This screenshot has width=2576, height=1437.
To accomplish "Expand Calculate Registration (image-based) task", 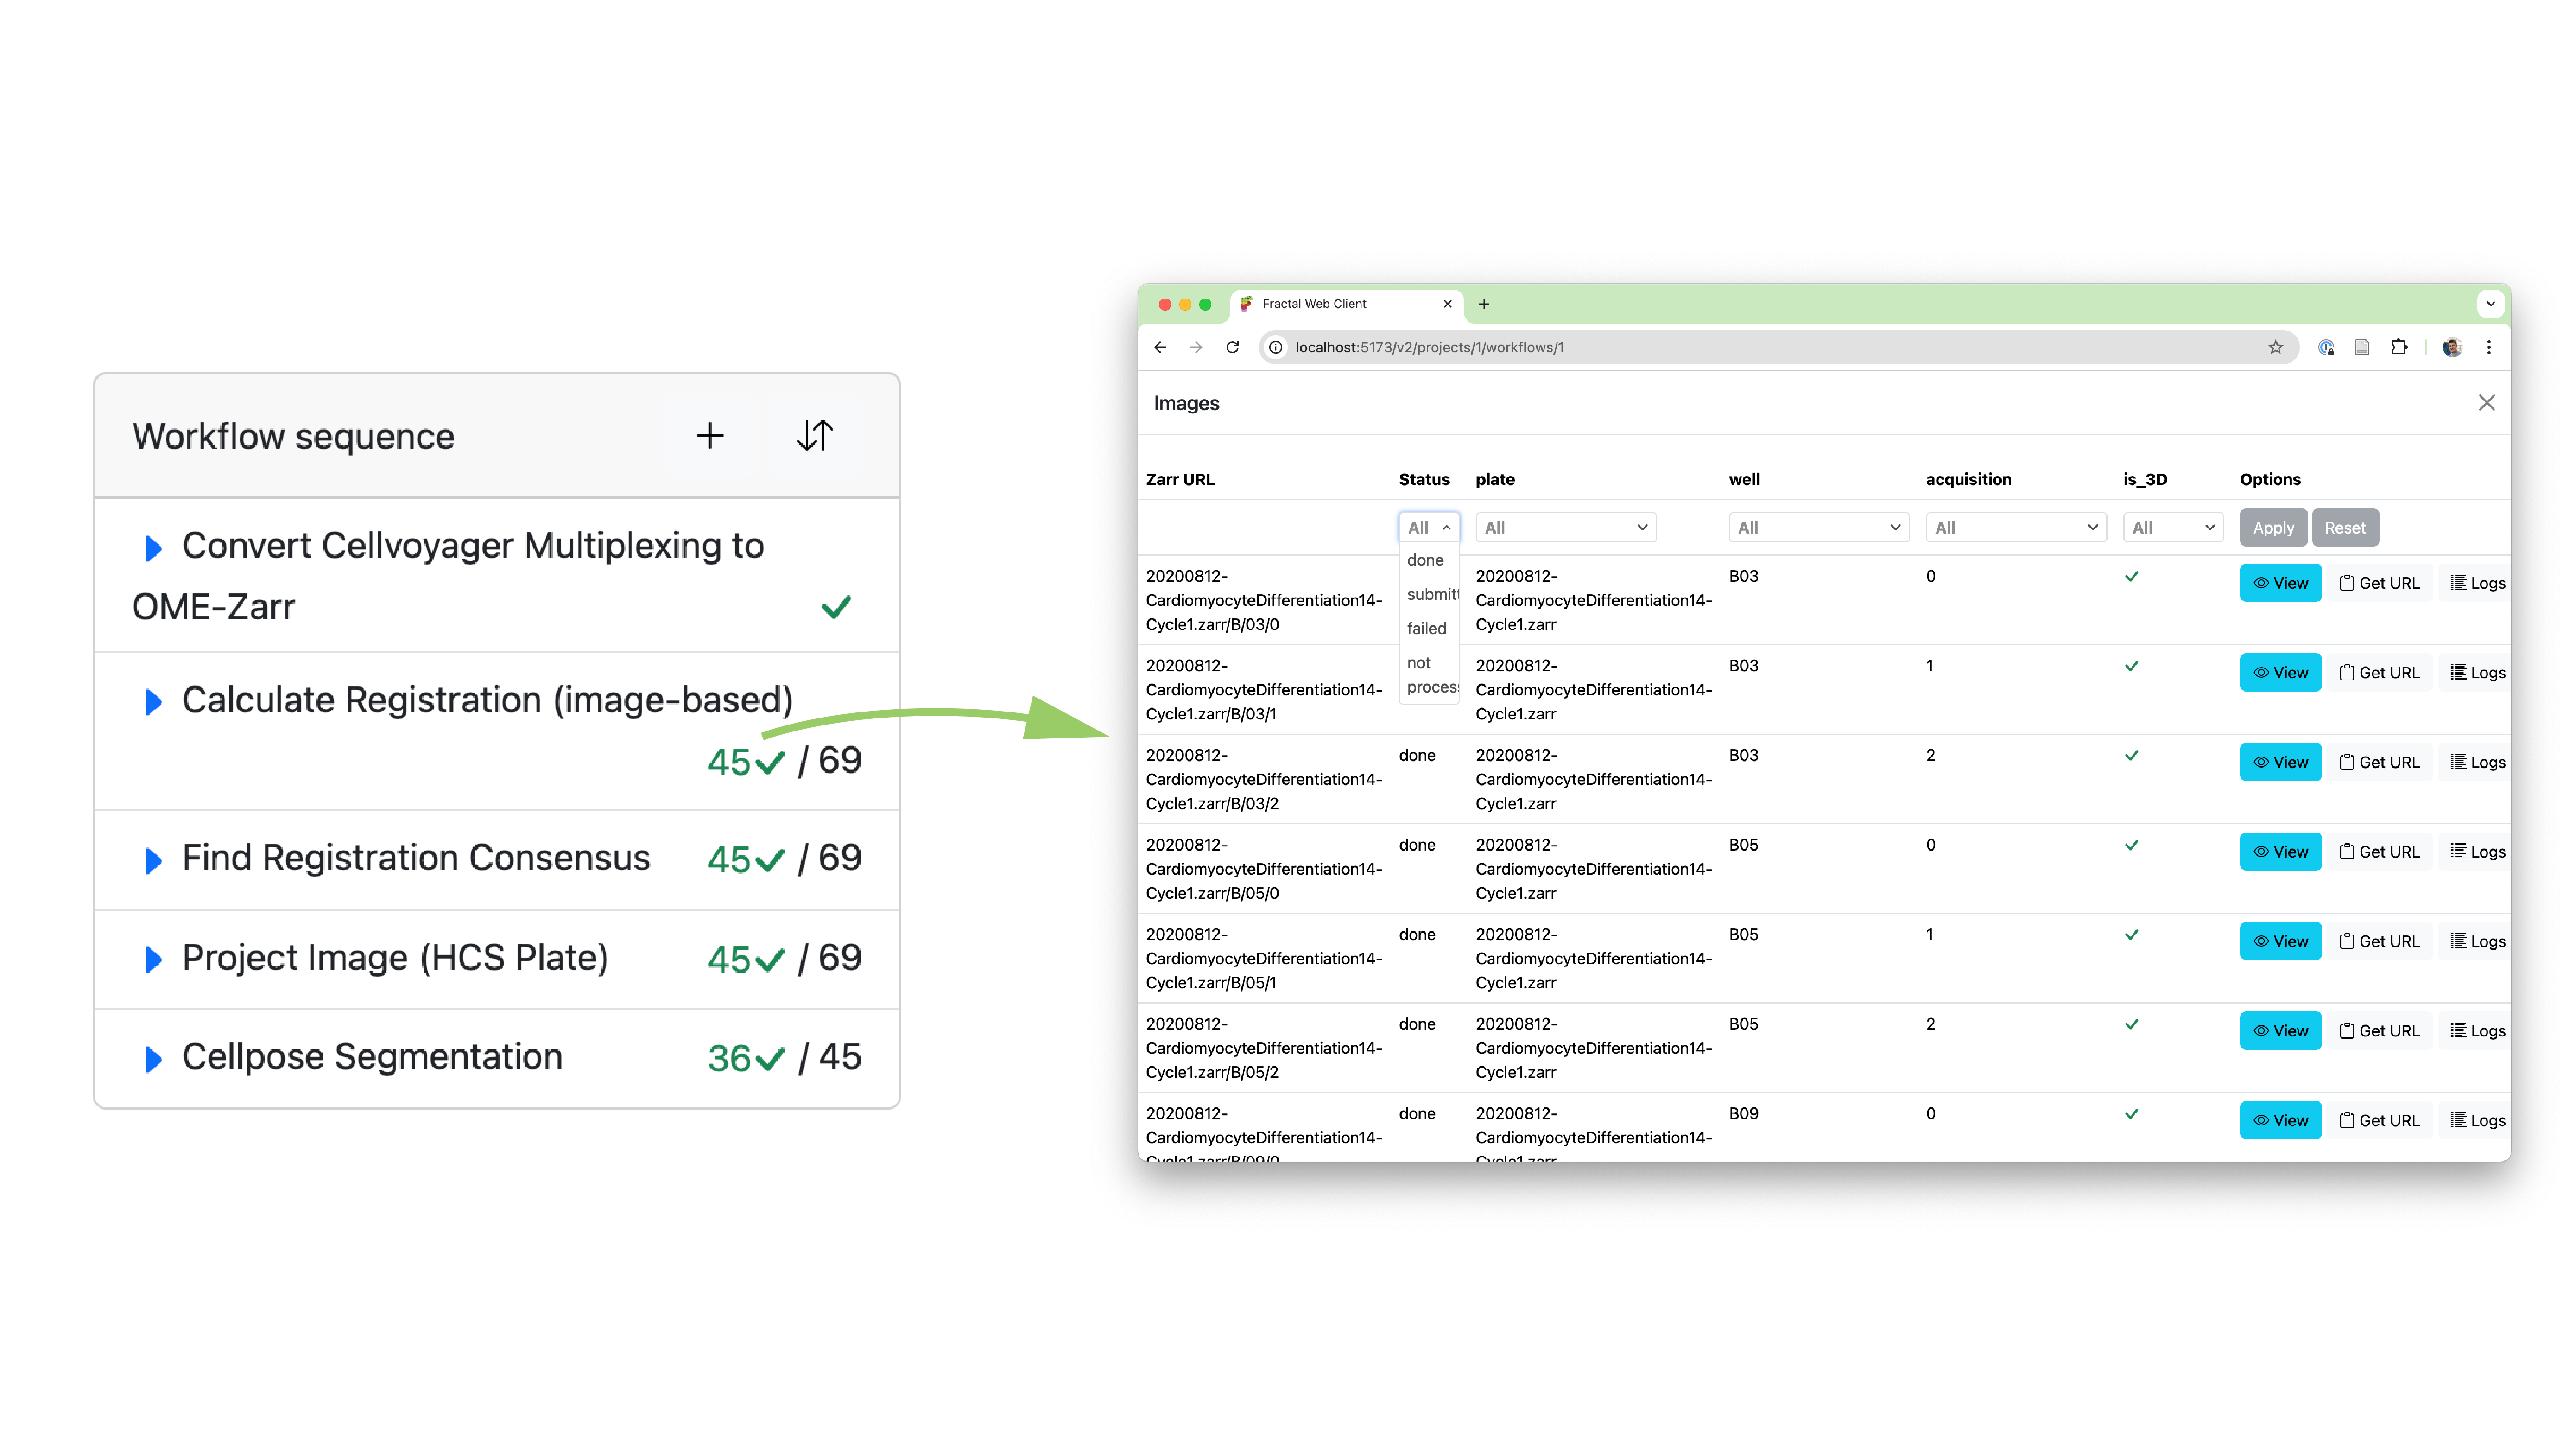I will [153, 702].
